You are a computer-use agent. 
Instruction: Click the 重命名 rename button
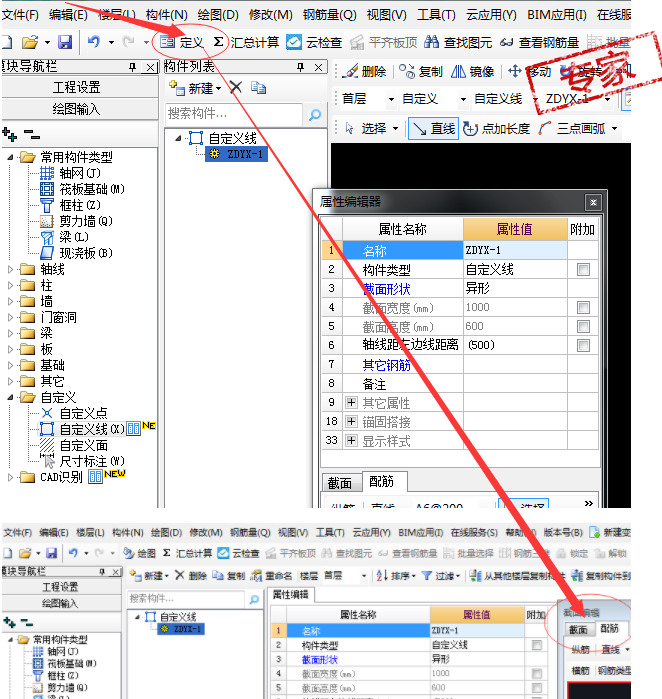click(271, 576)
